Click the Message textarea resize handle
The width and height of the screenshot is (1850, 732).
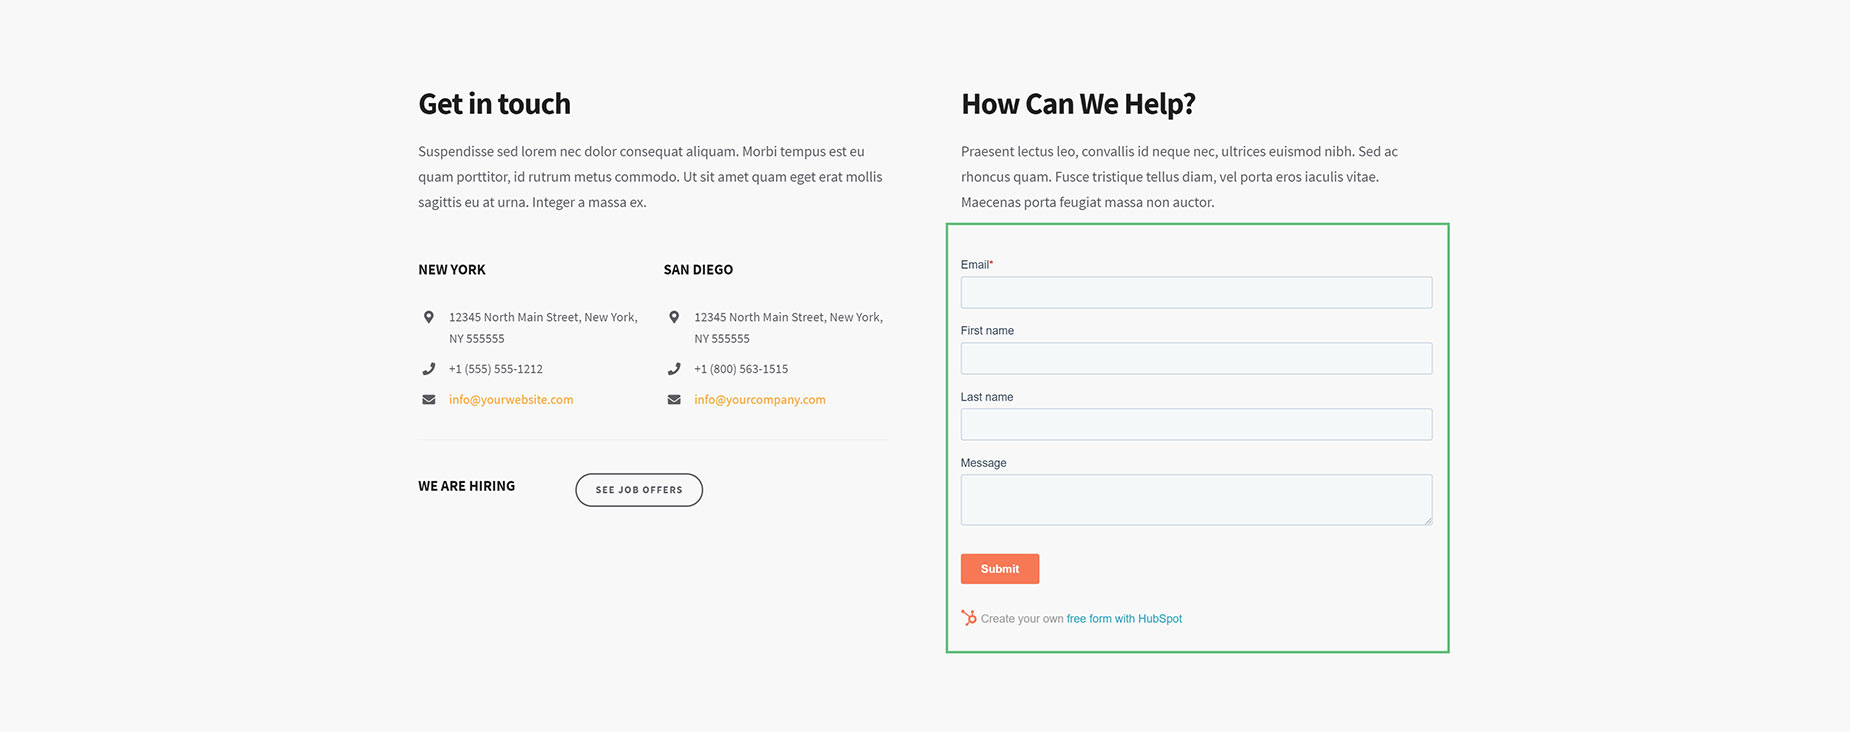click(x=1427, y=520)
